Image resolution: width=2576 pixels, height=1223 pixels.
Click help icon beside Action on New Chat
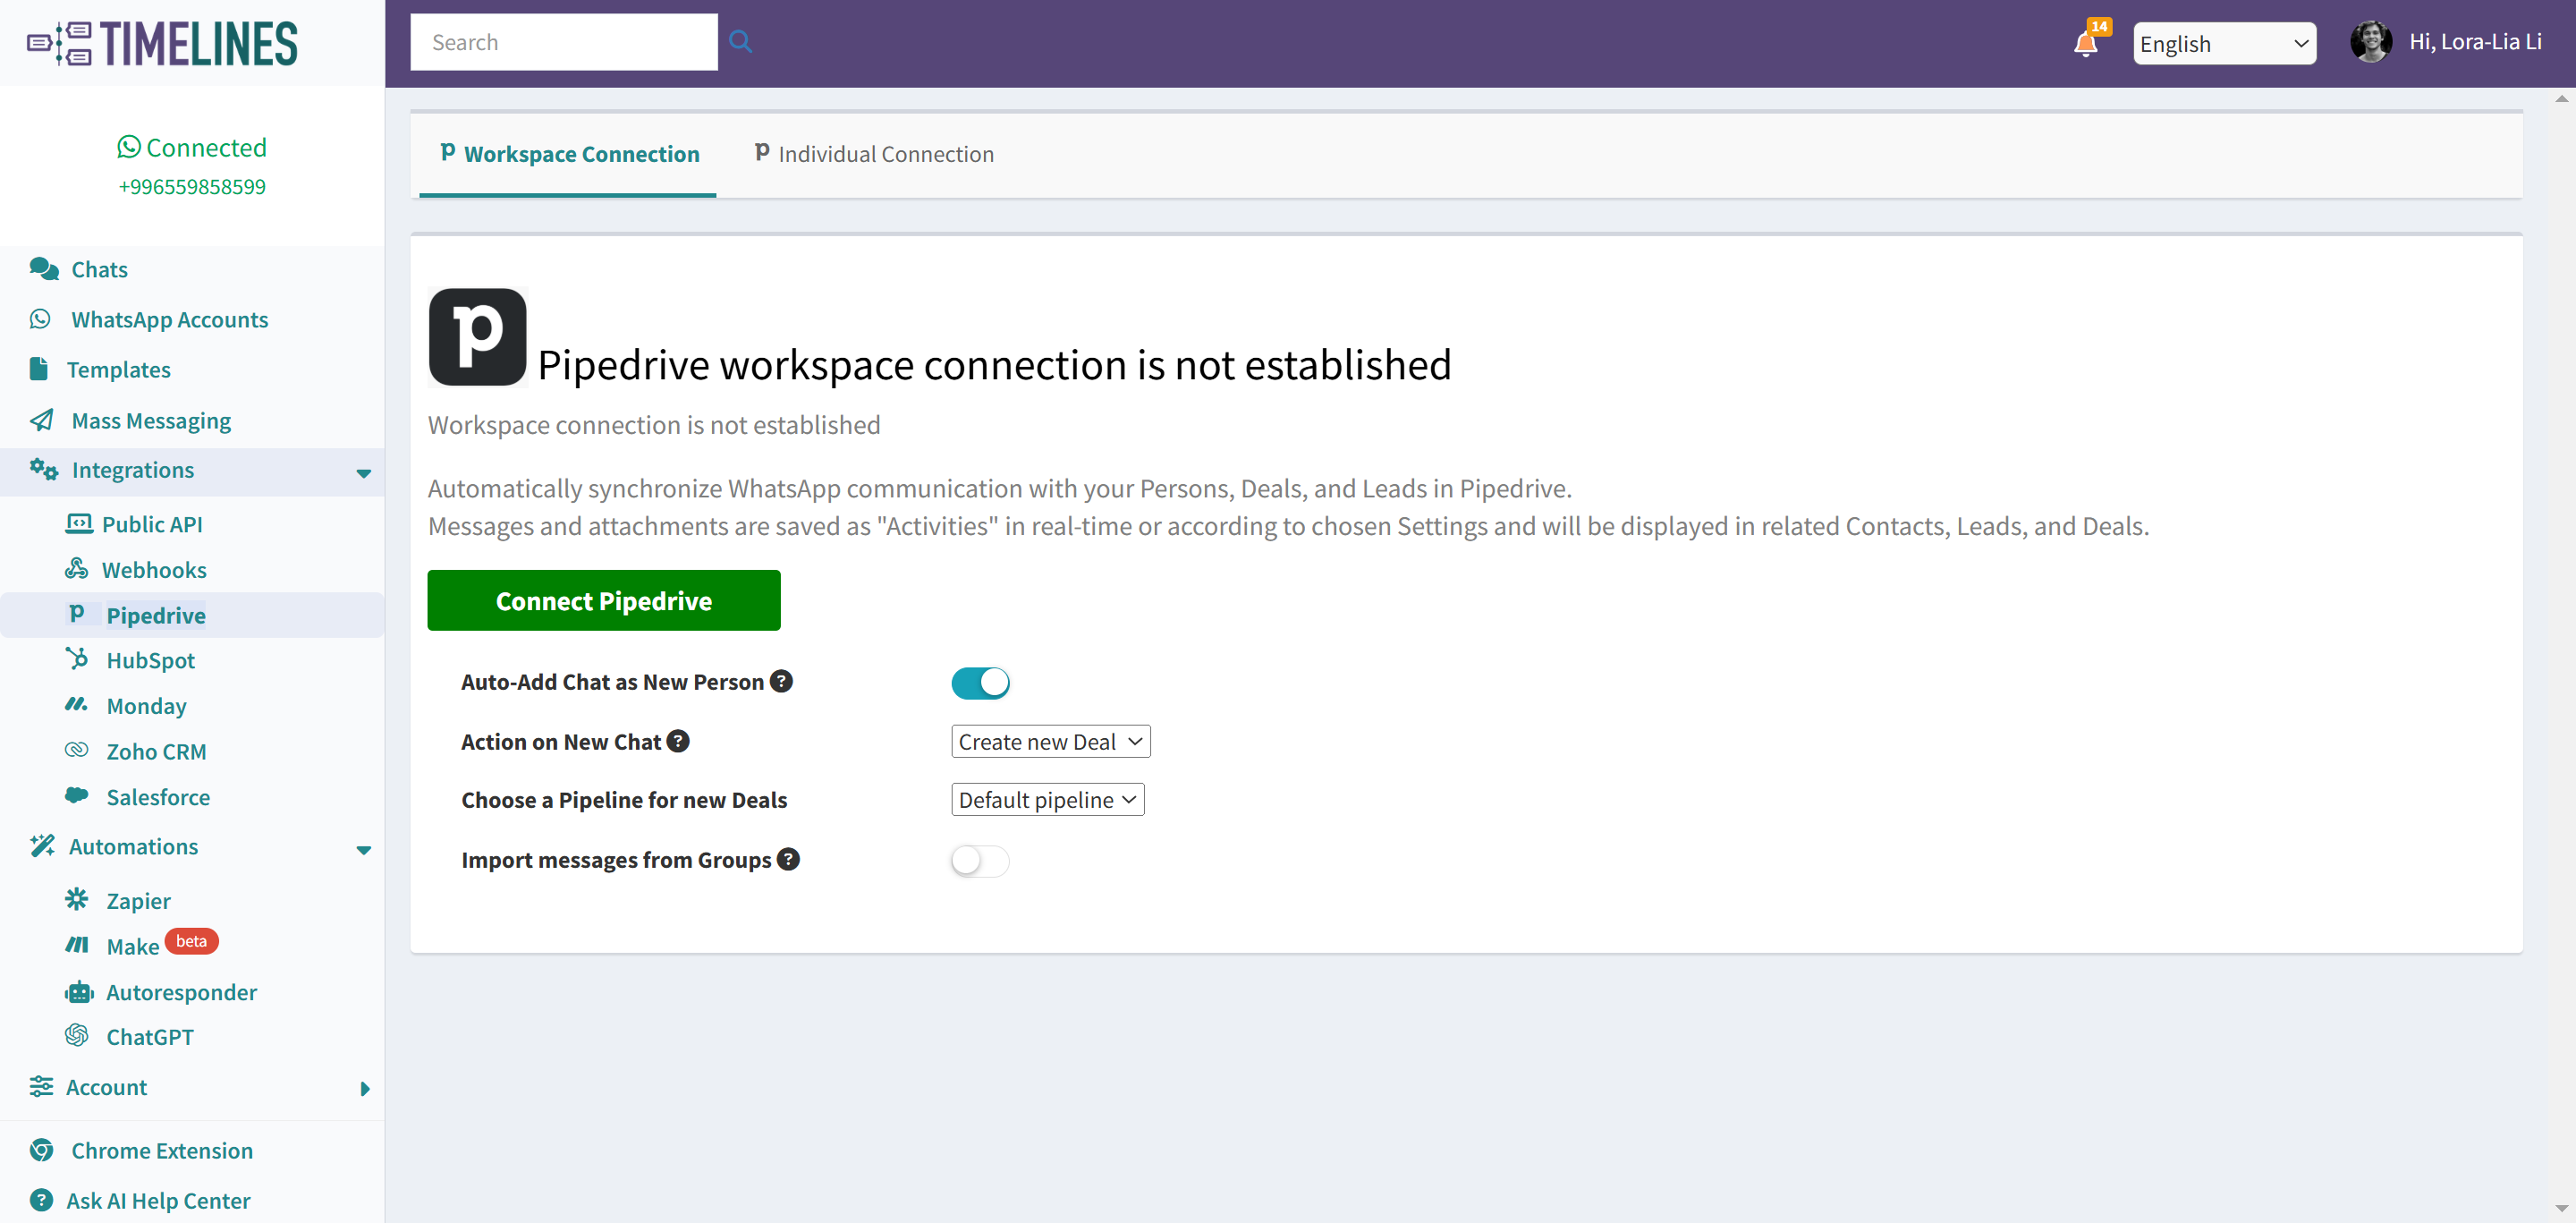click(x=678, y=741)
